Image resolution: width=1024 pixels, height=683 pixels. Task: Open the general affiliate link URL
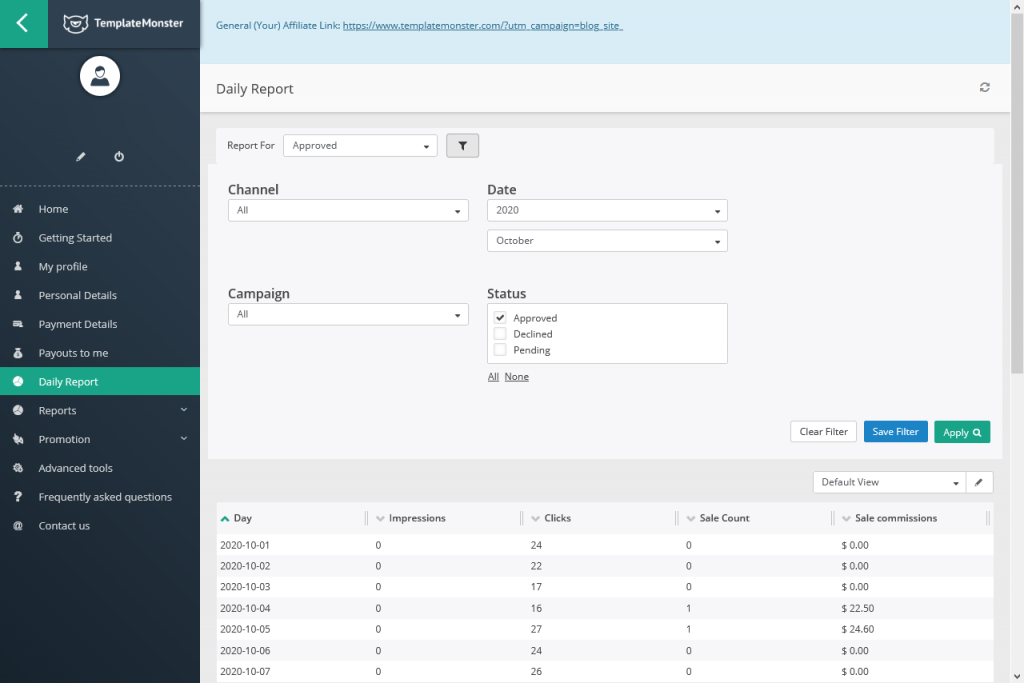point(482,26)
